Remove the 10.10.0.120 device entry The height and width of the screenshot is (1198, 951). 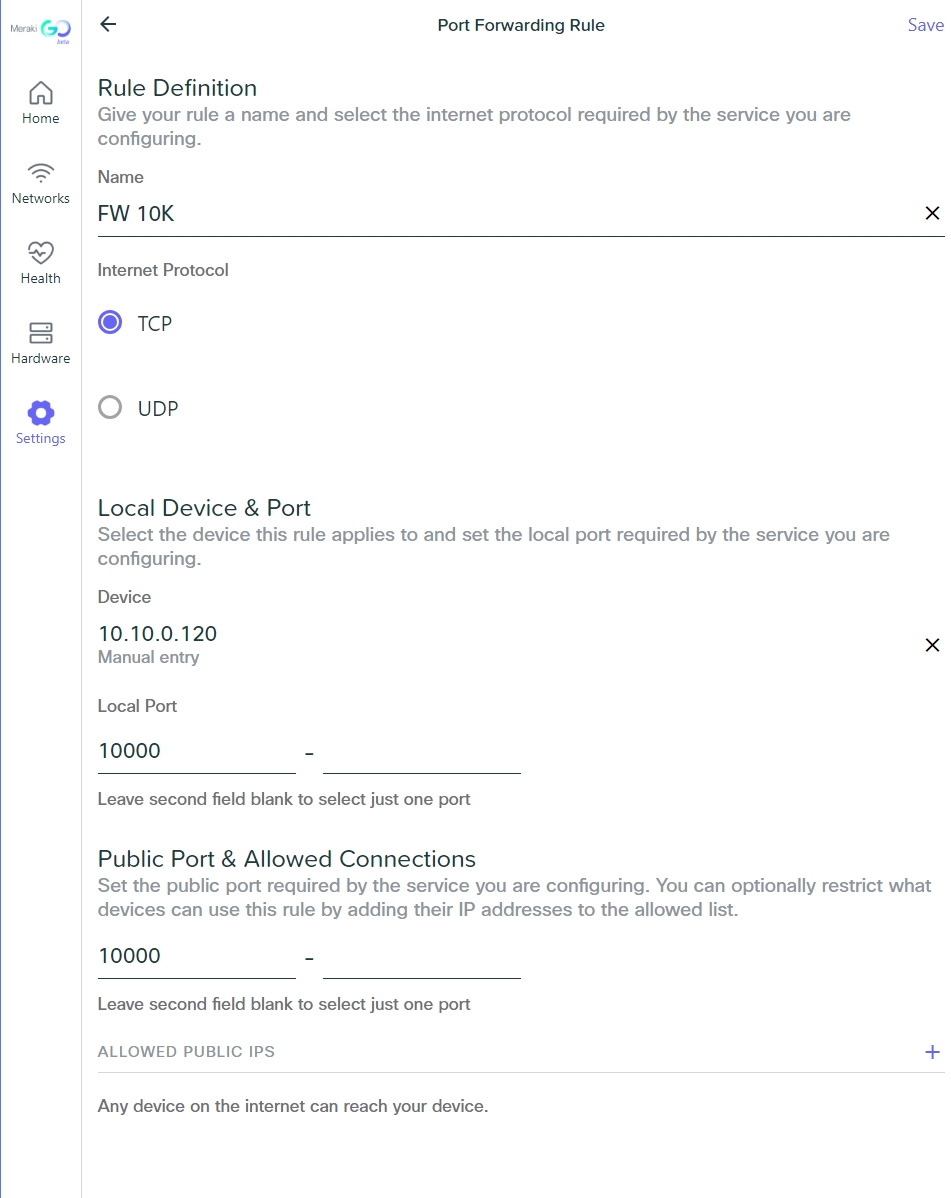pyautogui.click(x=932, y=645)
